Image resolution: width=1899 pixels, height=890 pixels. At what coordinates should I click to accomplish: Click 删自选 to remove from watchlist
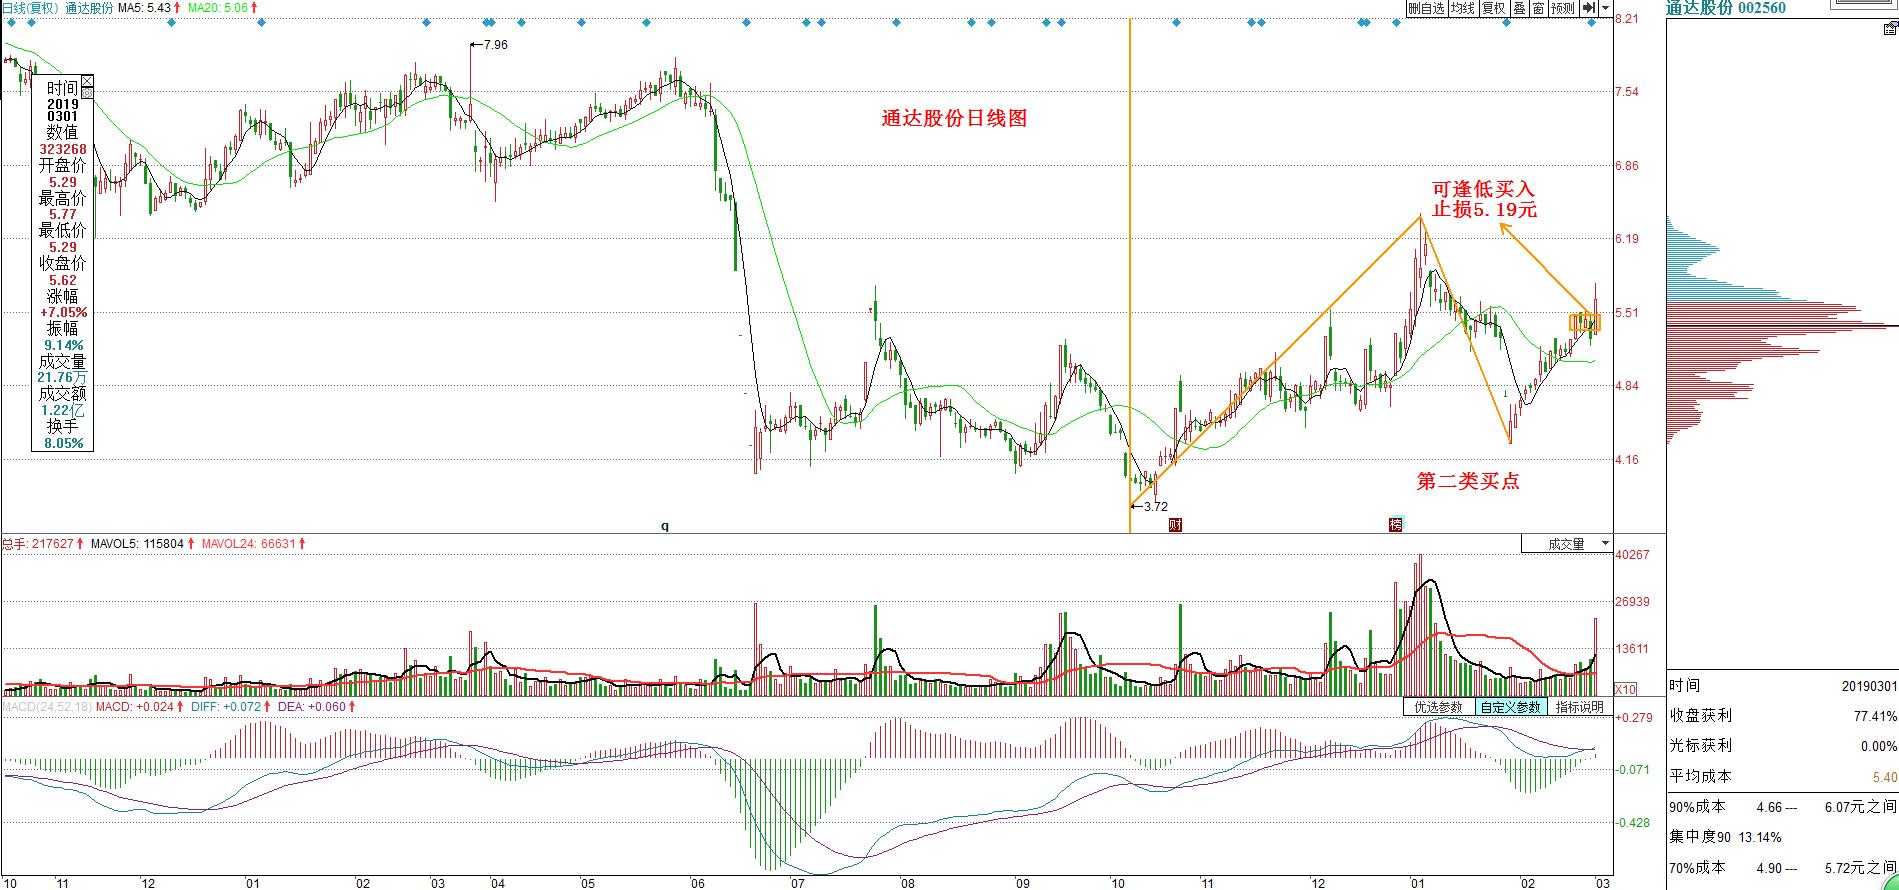point(1426,8)
